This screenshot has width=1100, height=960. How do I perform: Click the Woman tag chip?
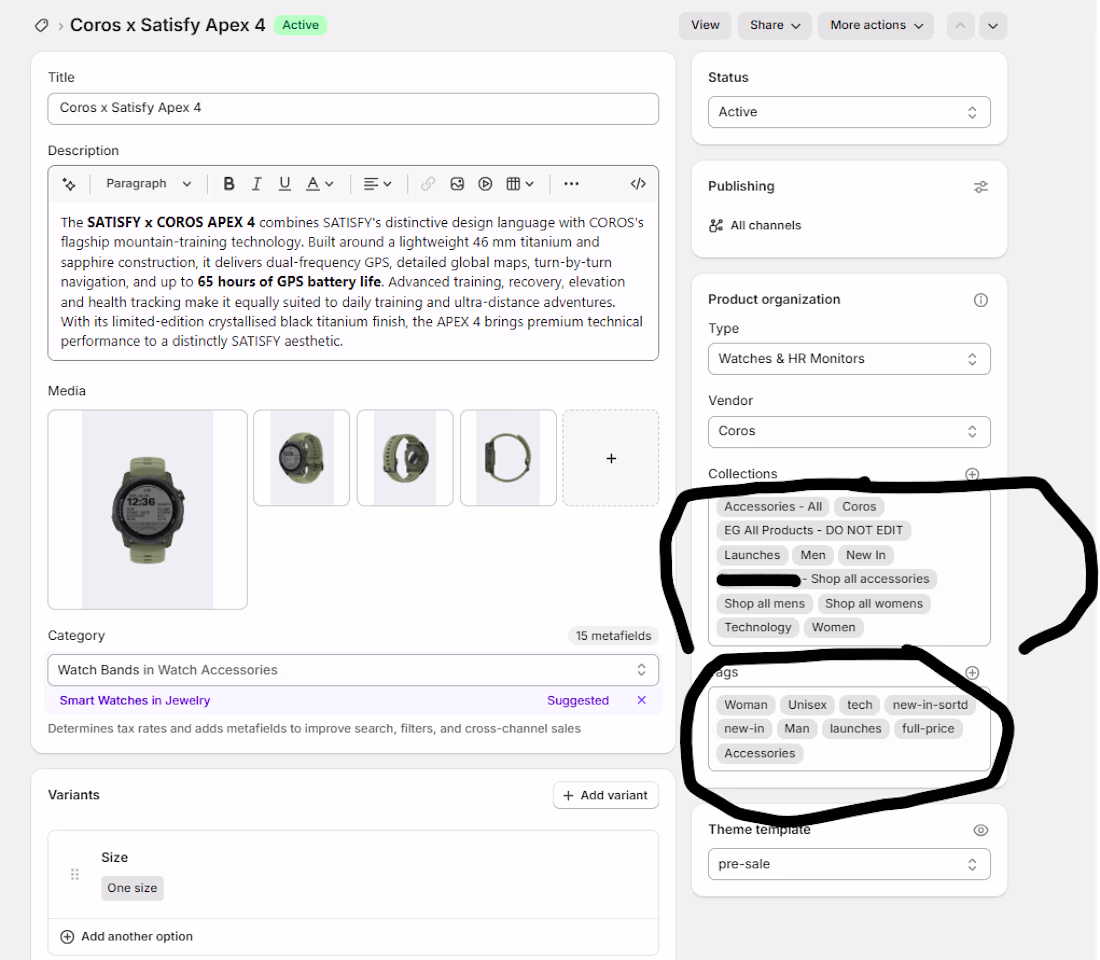pos(746,705)
